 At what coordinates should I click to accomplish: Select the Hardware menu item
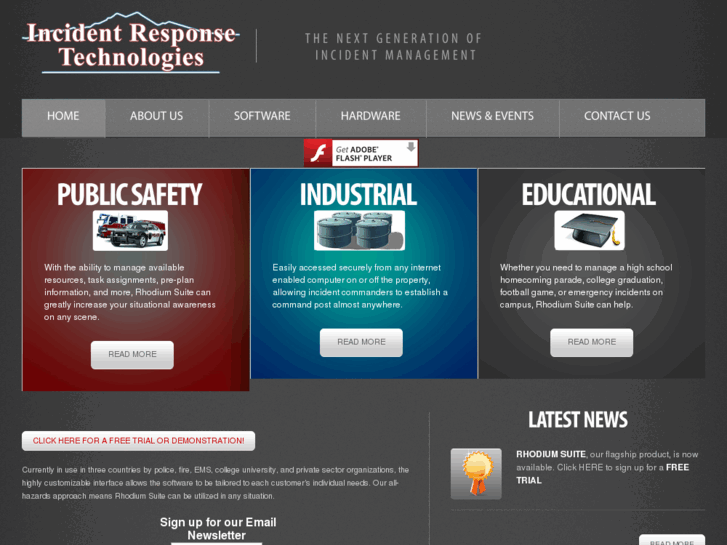[x=370, y=118]
